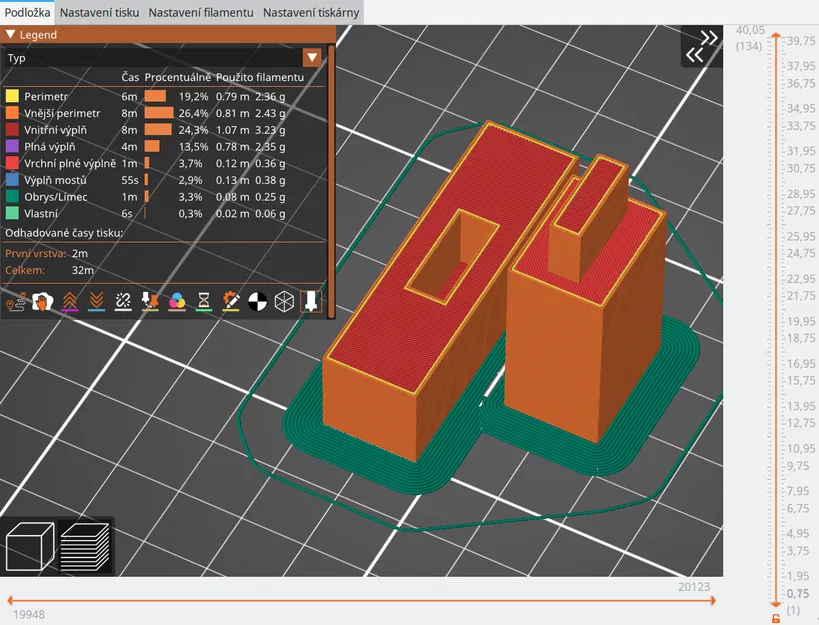Image resolution: width=819 pixels, height=625 pixels.
Task: Hide Vrchní plné výplně red swatch
Action: pos(12,163)
